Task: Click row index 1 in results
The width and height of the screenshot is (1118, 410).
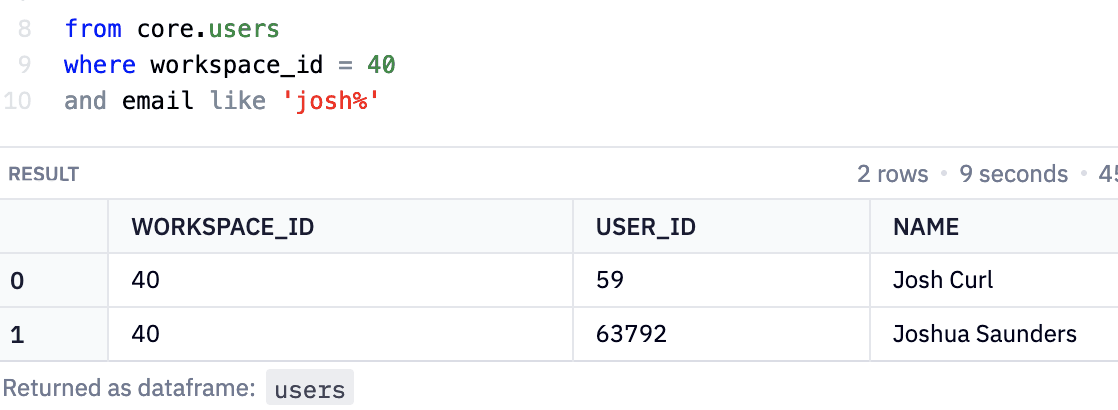Action: (16, 335)
